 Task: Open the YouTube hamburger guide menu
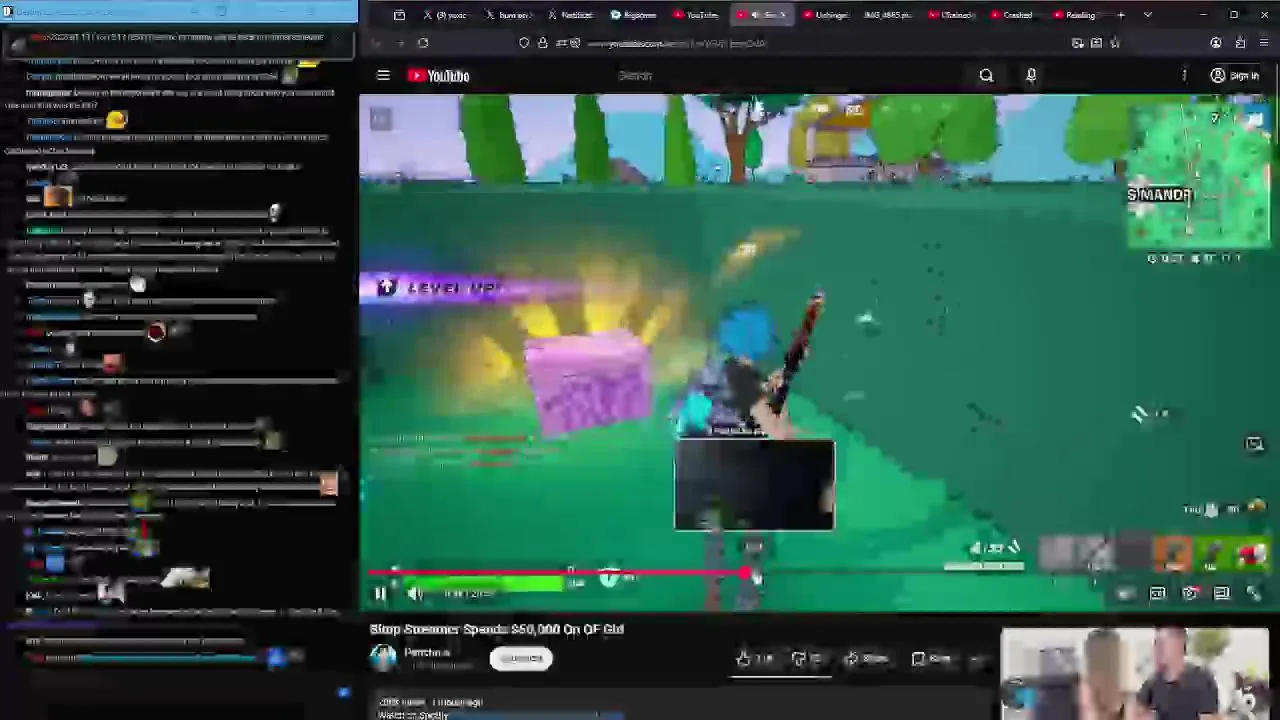383,76
